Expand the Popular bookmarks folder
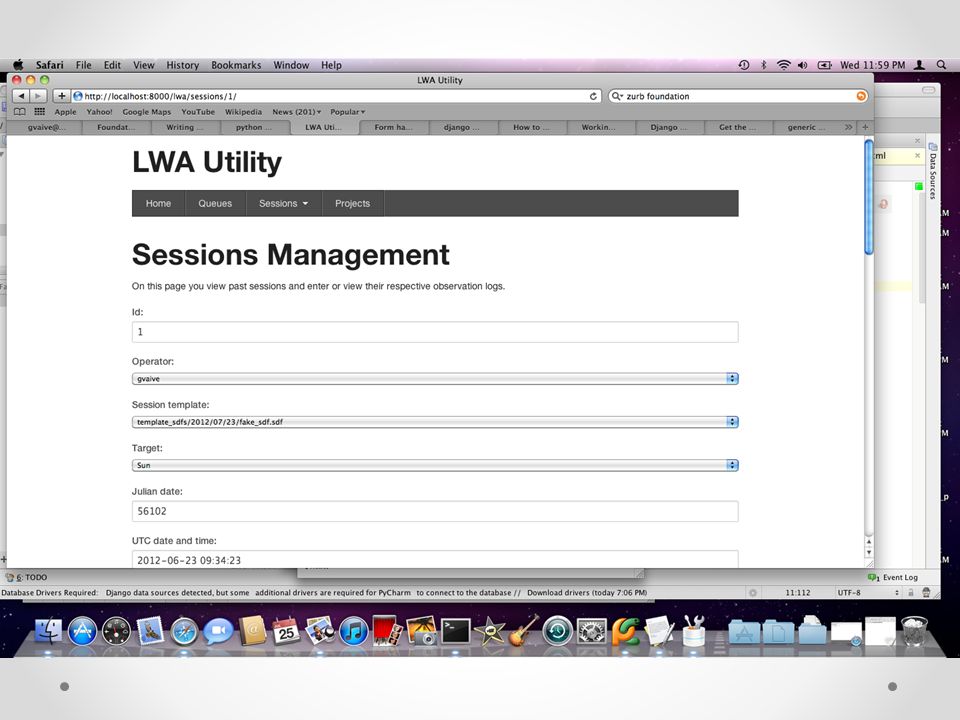Viewport: 960px width, 720px height. pyautogui.click(x=348, y=111)
